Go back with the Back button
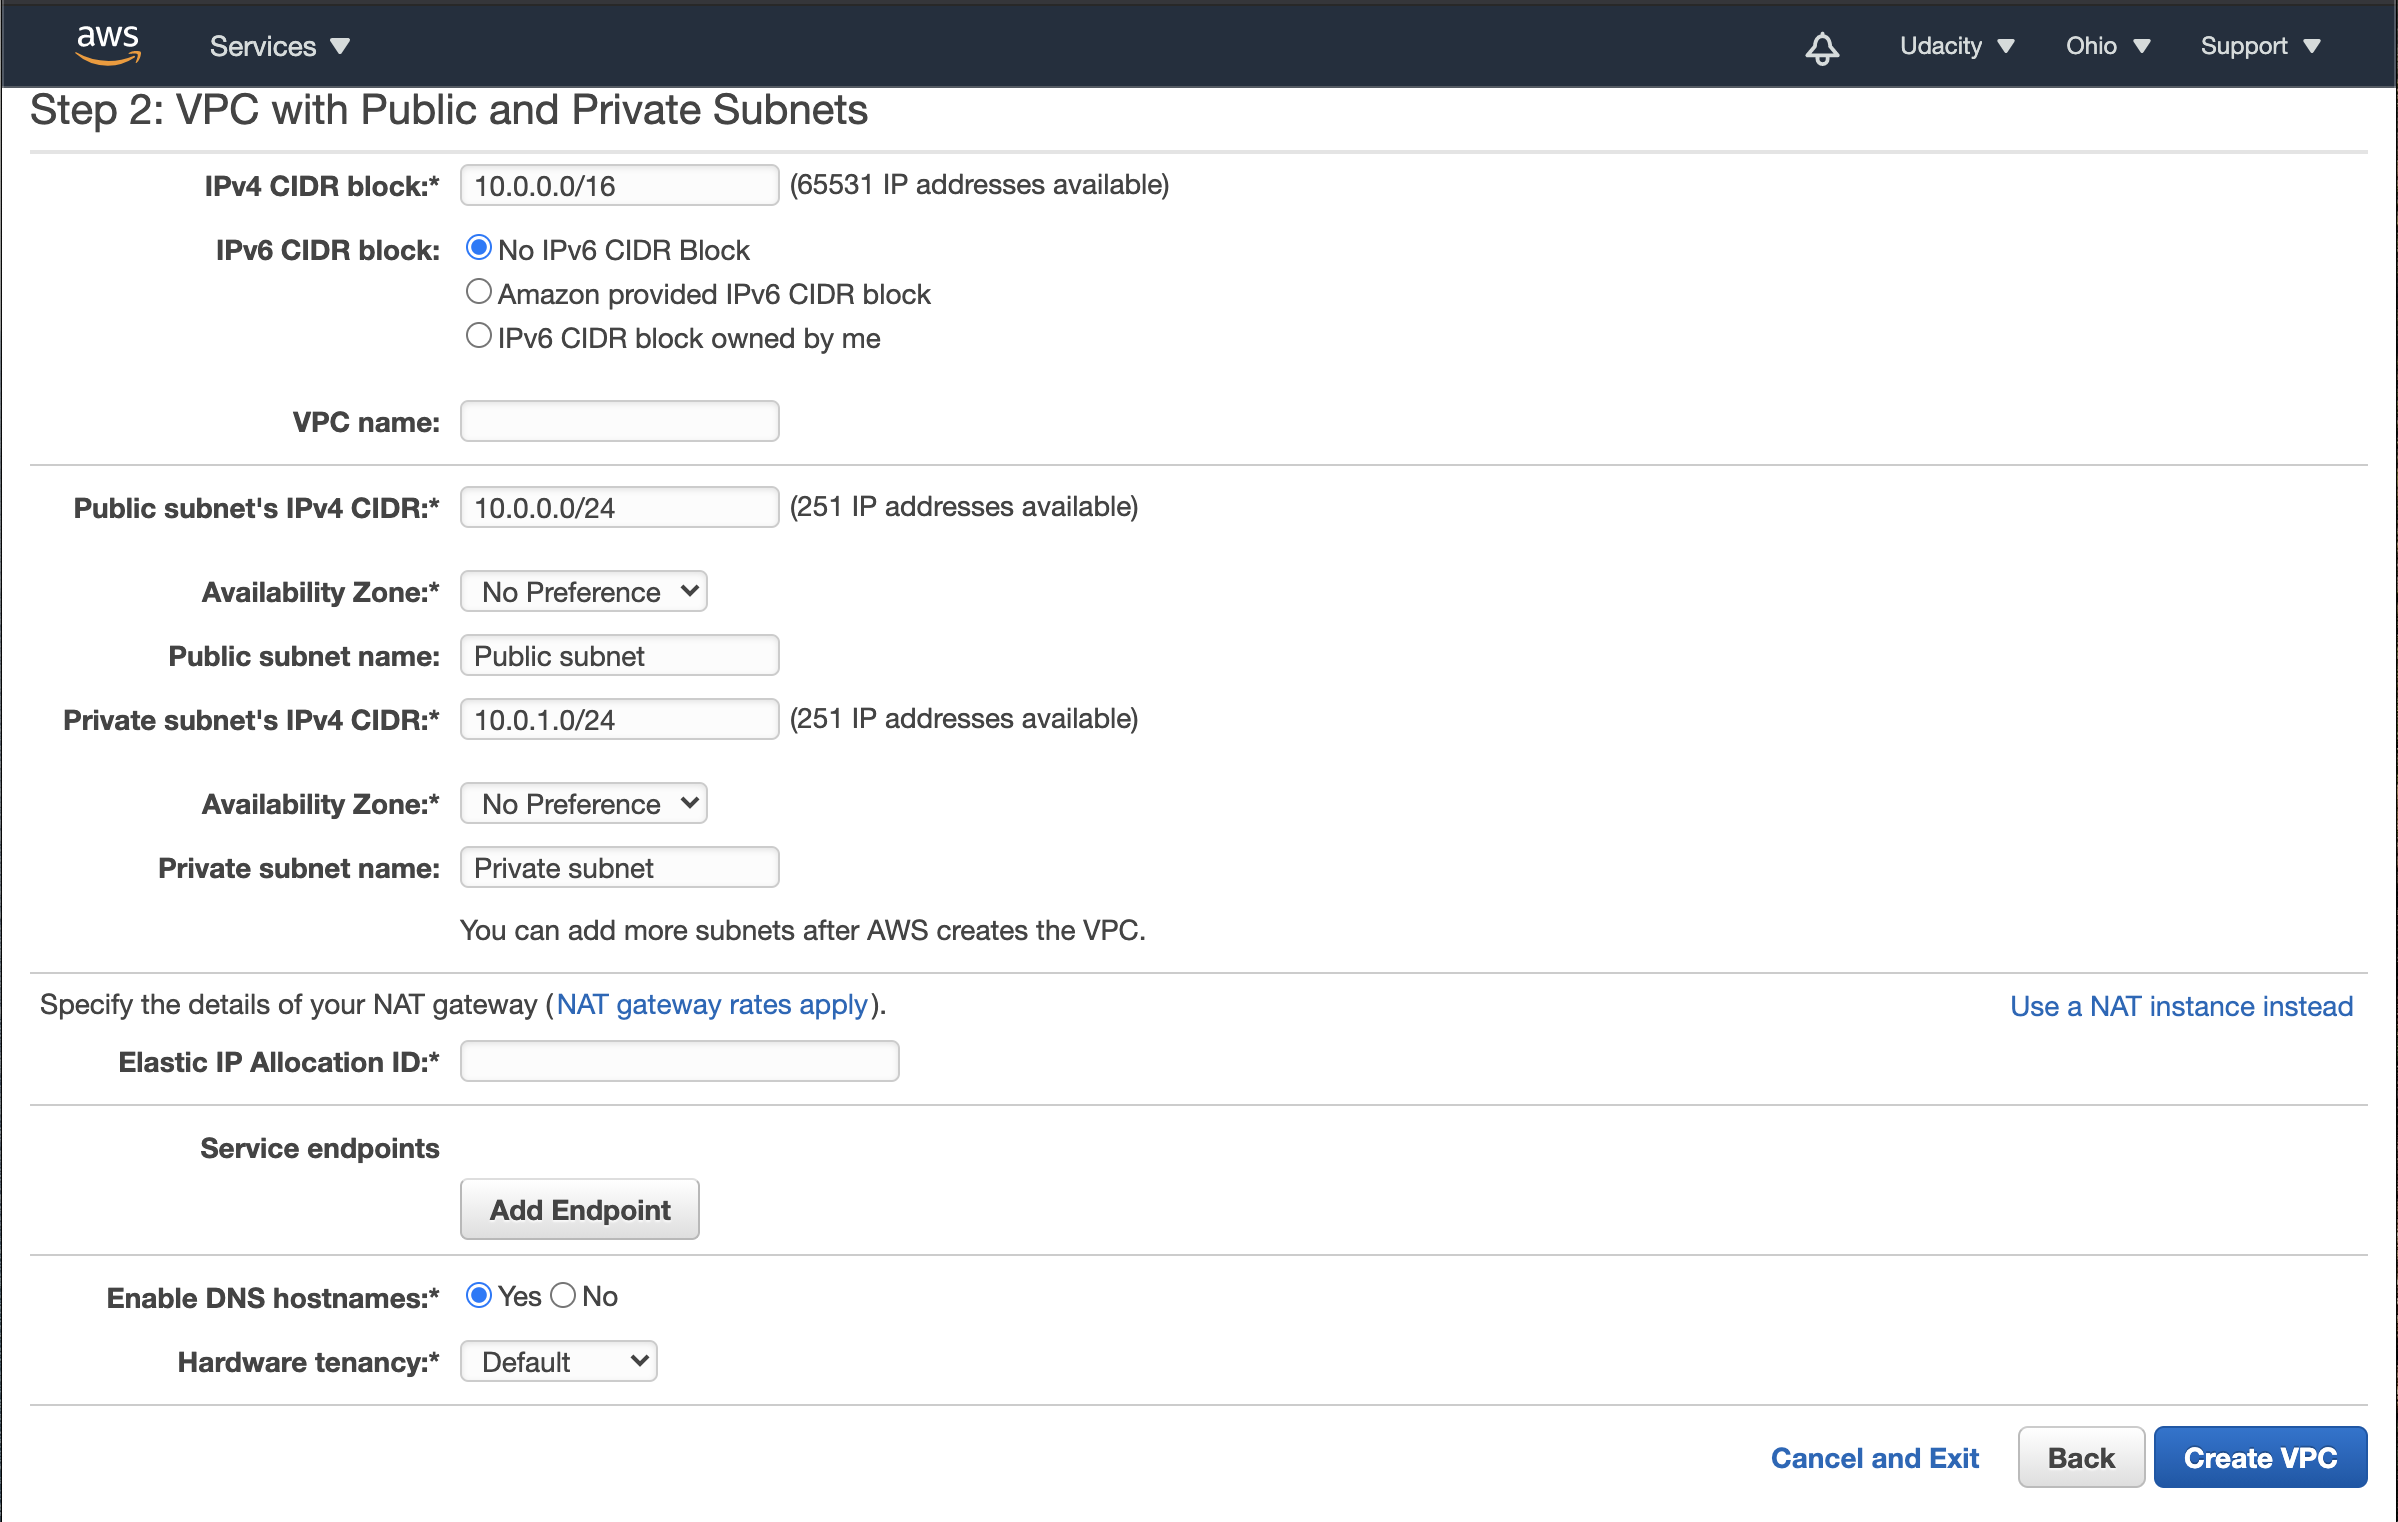The image size is (2398, 1522). [2081, 1458]
